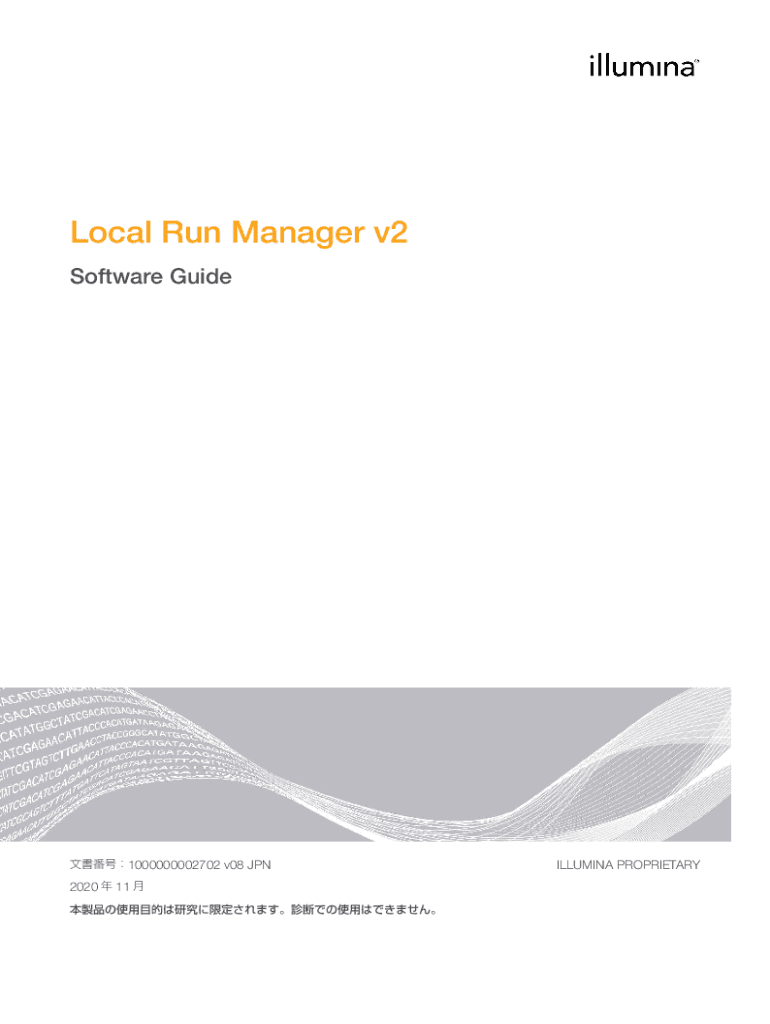The height and width of the screenshot is (1024, 770).
Task: Click the word "Run" in the title
Action: [x=182, y=233]
